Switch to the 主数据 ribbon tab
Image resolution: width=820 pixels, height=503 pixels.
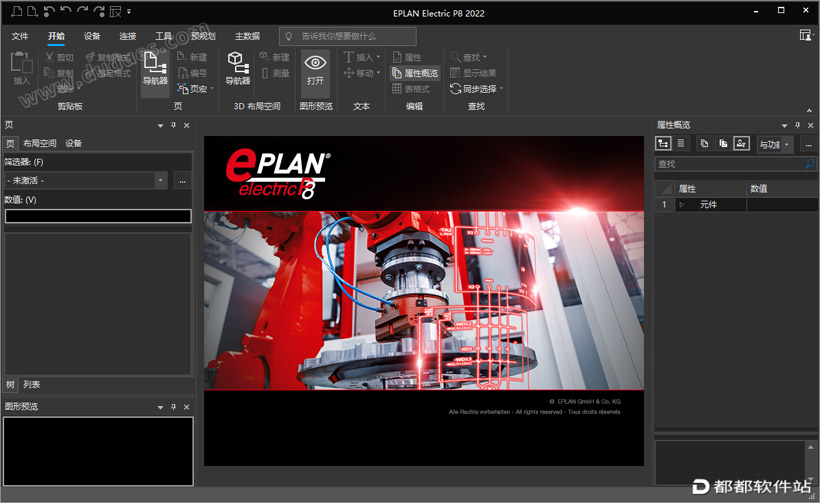(247, 36)
